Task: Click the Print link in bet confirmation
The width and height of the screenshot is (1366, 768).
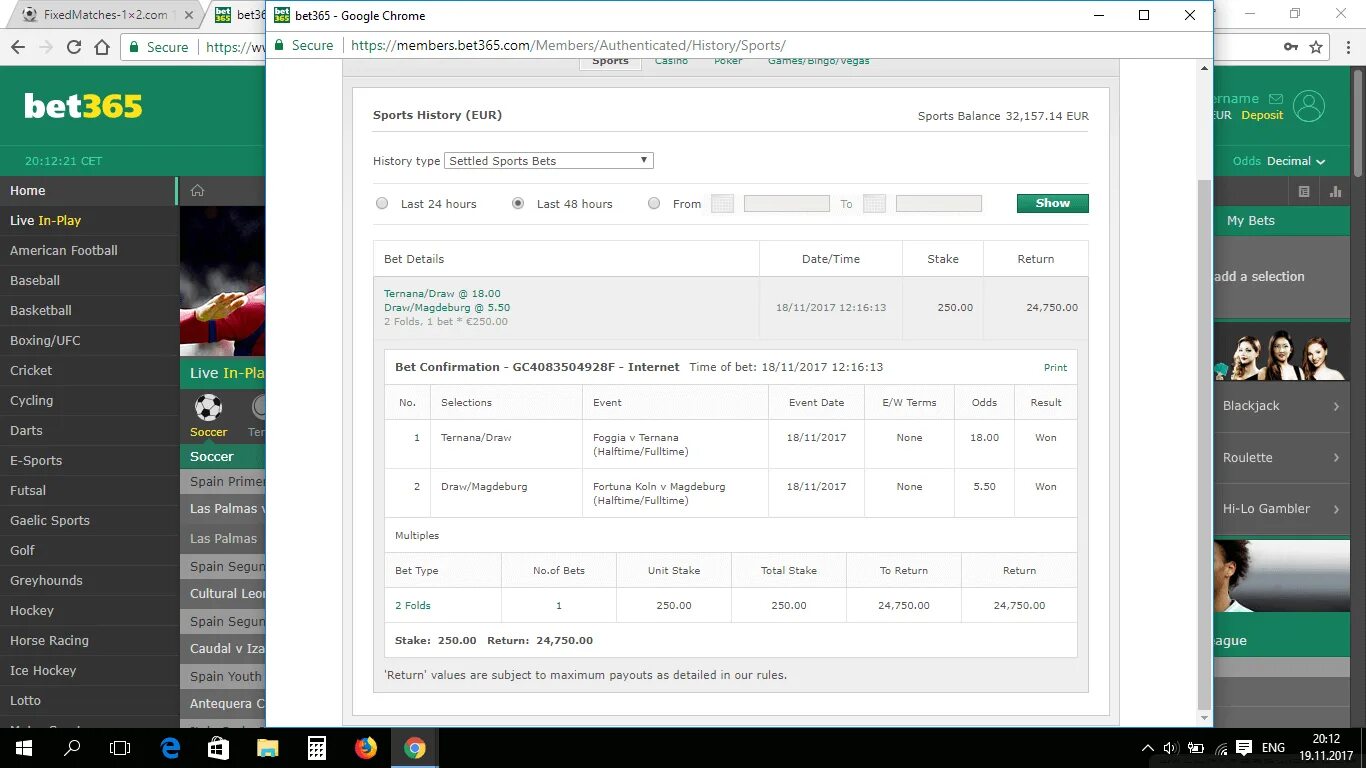Action: 1055,368
